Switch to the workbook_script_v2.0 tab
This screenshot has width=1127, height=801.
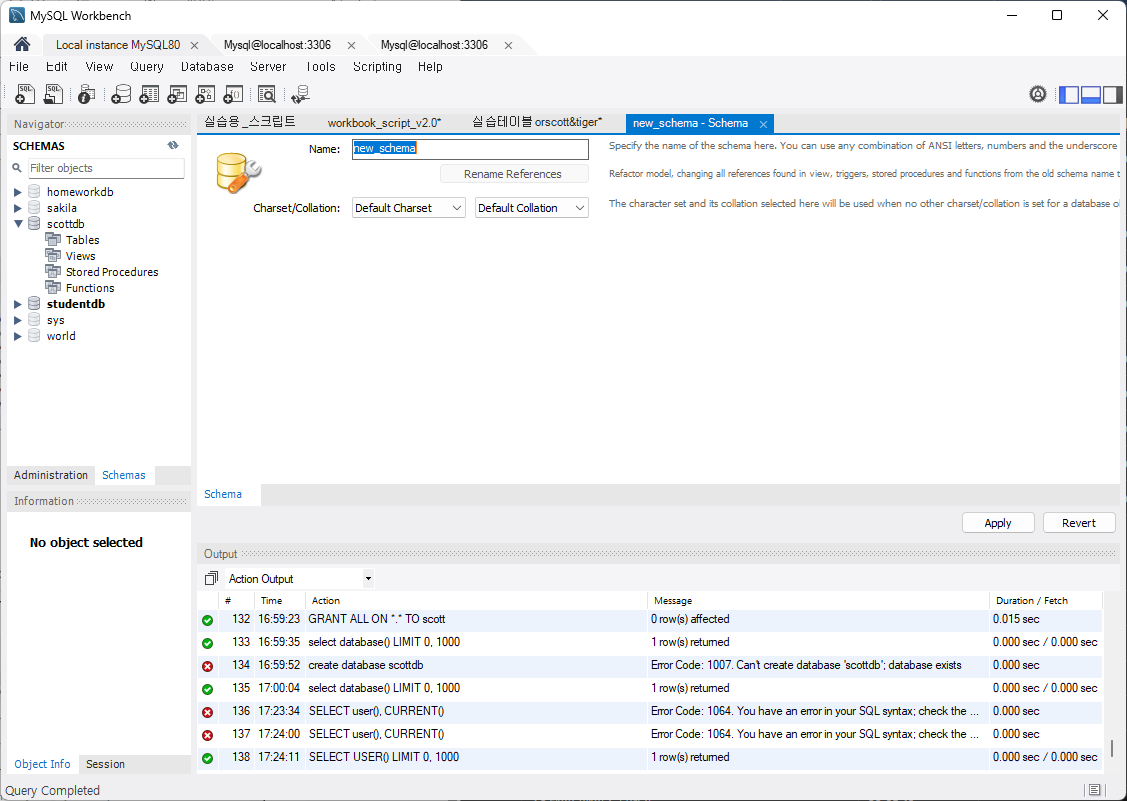click(385, 123)
